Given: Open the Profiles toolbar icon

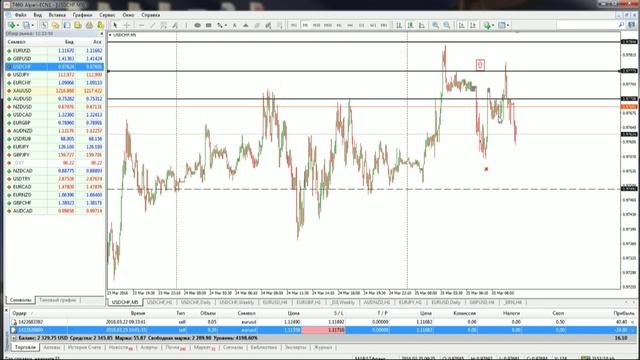Looking at the screenshot, I should [27, 25].
